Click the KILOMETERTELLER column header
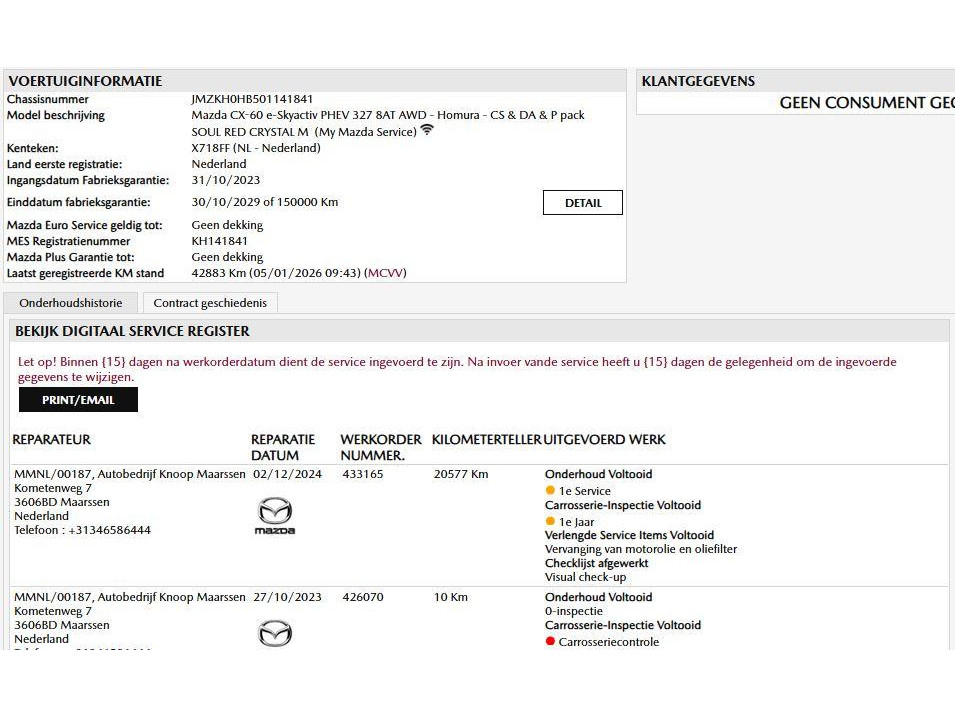955x716 pixels. (486, 440)
